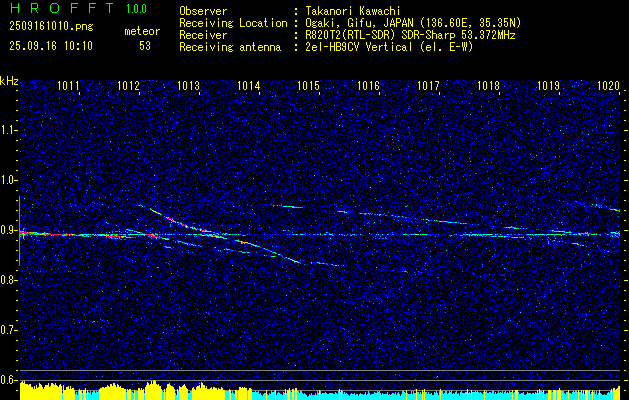The width and height of the screenshot is (629, 400).
Task: Click the 1017 time axis label
Action: tap(429, 85)
